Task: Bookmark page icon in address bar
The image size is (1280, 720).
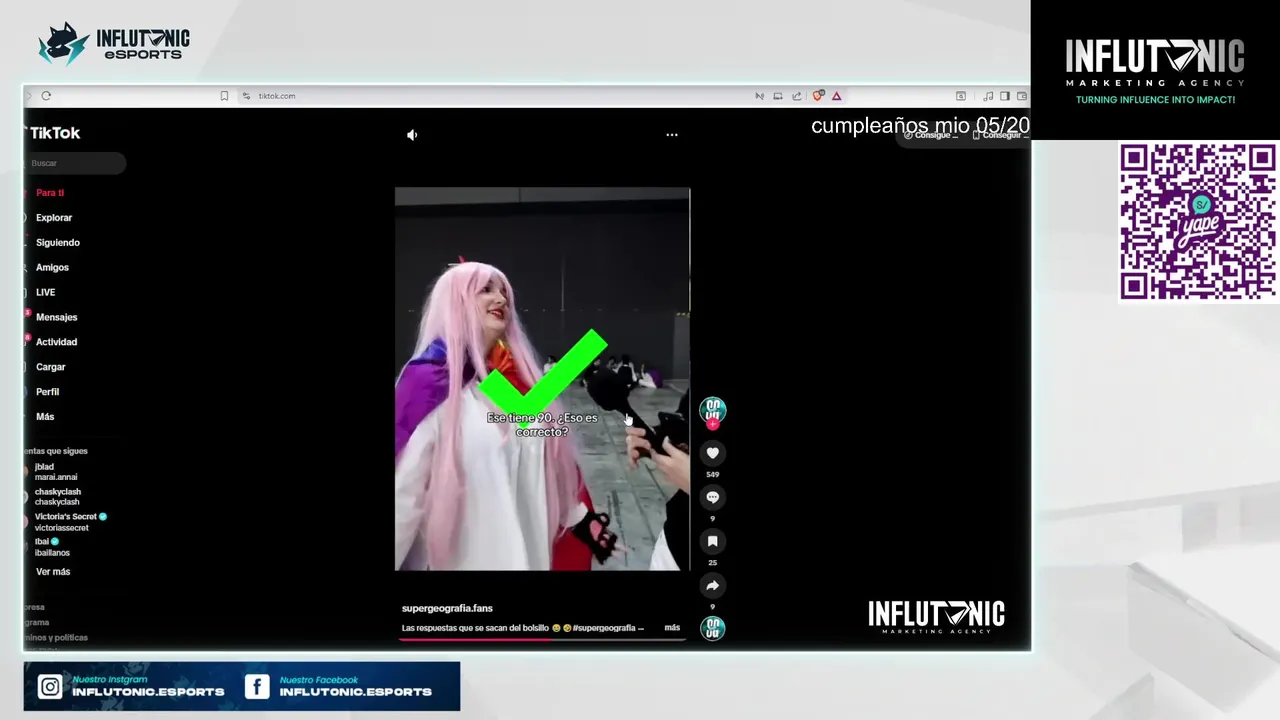Action: [x=224, y=96]
